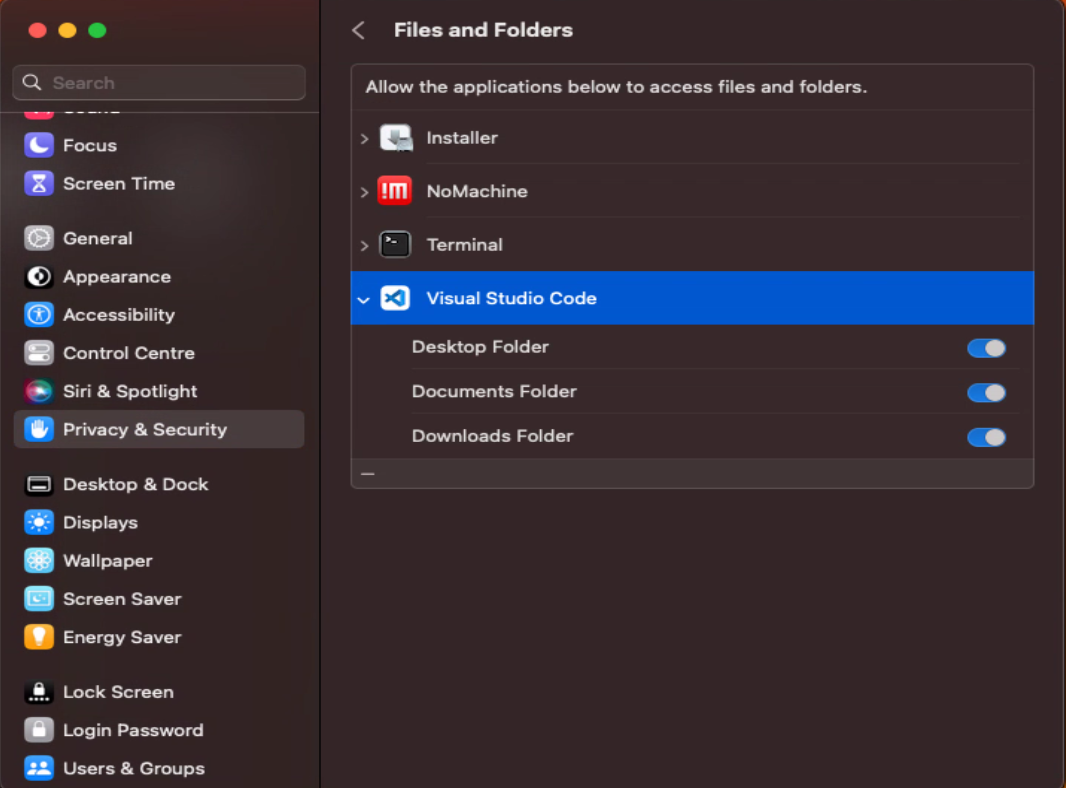Viewport: 1066px width, 788px height.
Task: Turn off Documents Folder access
Action: [986, 393]
